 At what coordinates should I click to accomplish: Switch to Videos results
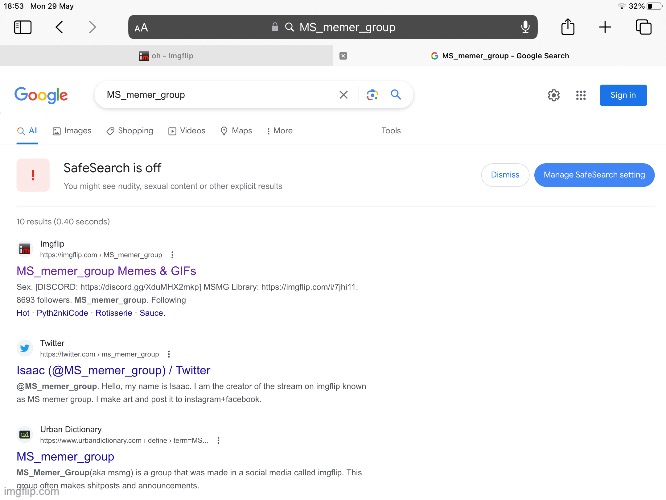pyautogui.click(x=186, y=131)
